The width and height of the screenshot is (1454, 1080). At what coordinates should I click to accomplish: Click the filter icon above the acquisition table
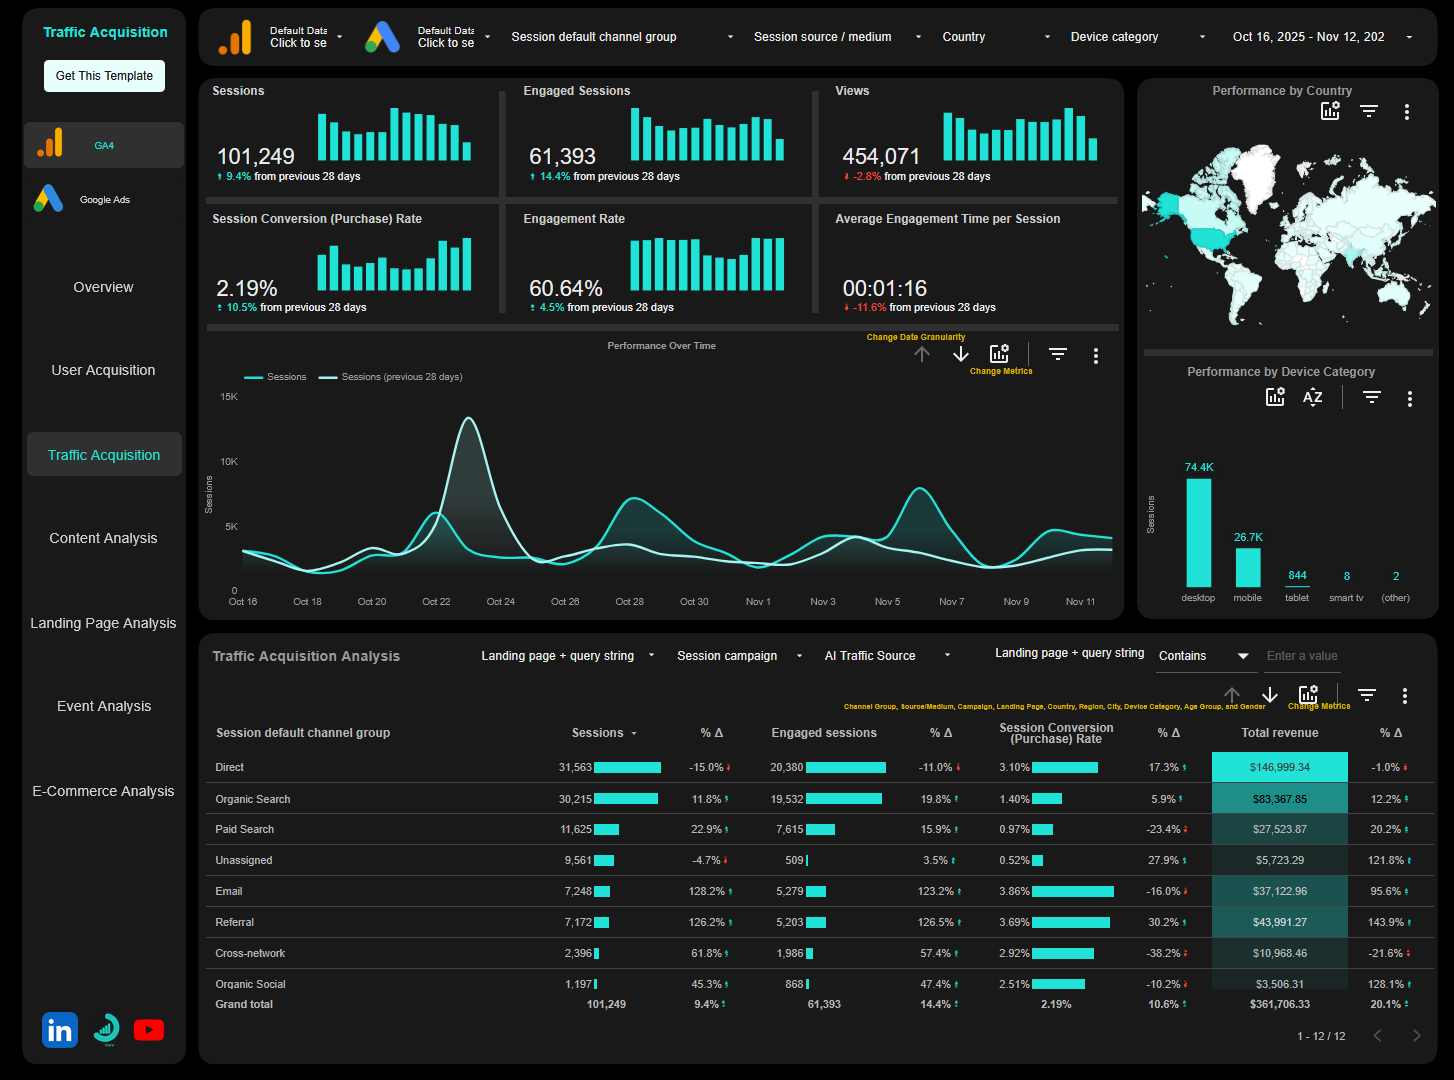point(1367,694)
